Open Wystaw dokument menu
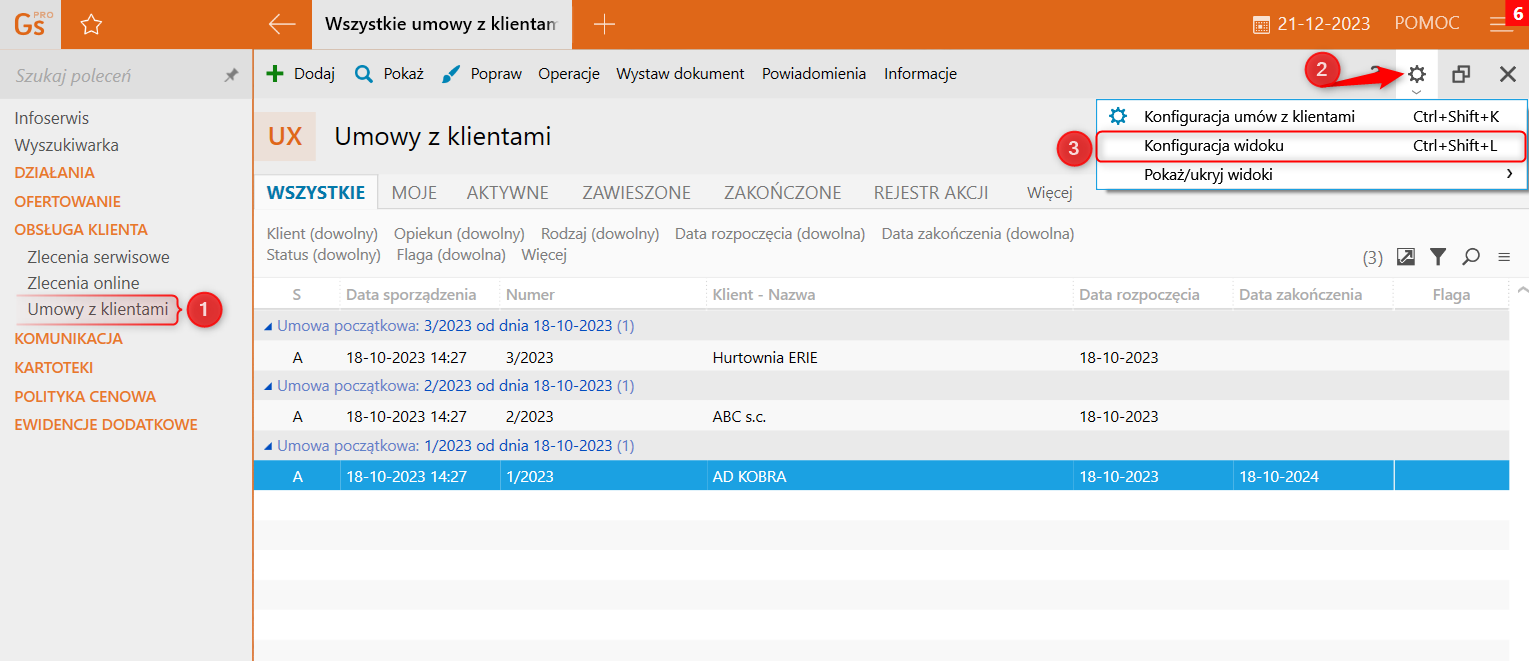The width and height of the screenshot is (1529, 661). point(680,74)
